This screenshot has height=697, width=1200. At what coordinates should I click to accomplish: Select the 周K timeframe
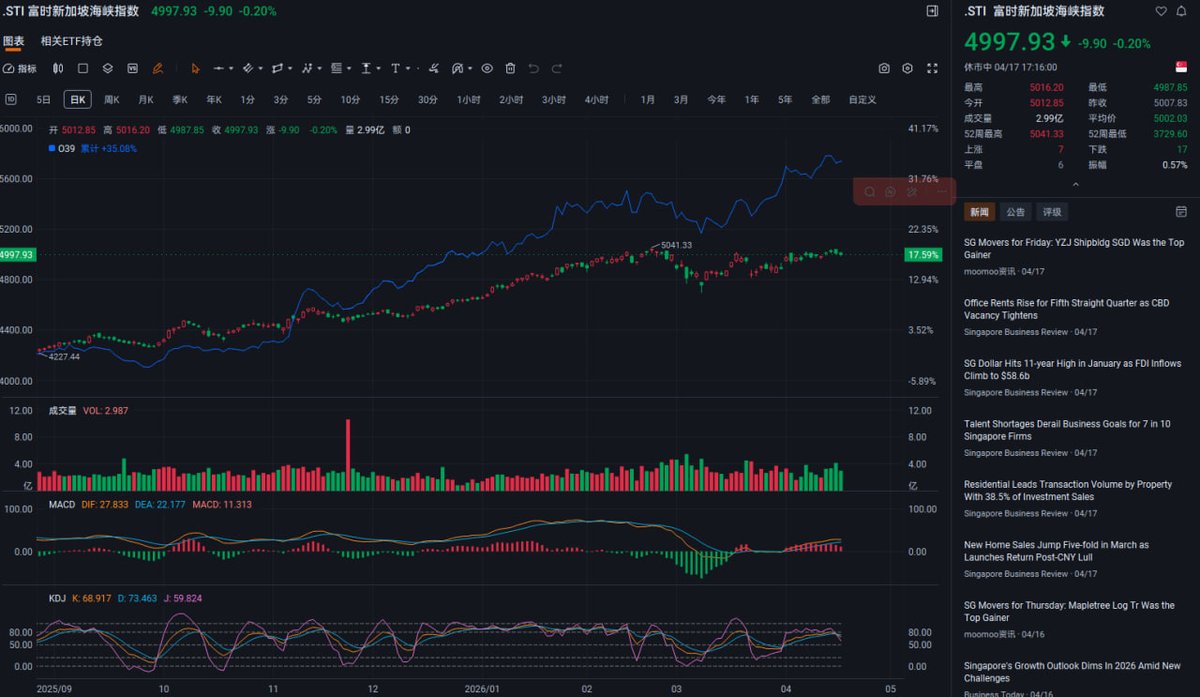point(112,99)
